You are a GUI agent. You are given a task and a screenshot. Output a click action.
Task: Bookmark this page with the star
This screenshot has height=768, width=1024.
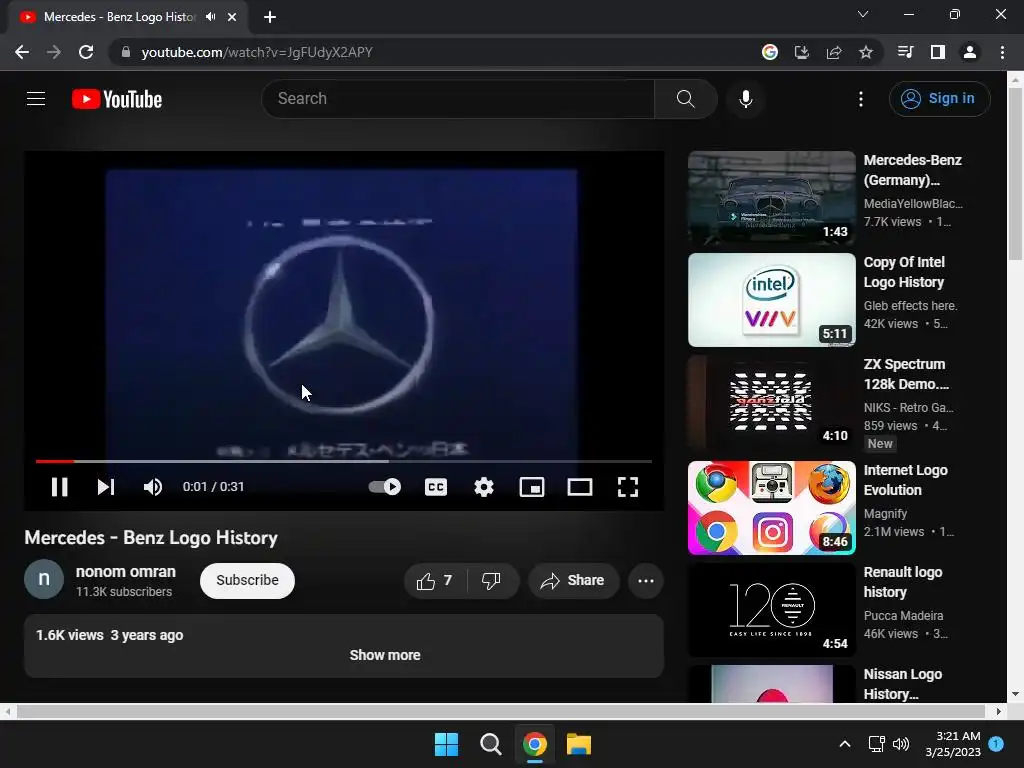[x=865, y=52]
